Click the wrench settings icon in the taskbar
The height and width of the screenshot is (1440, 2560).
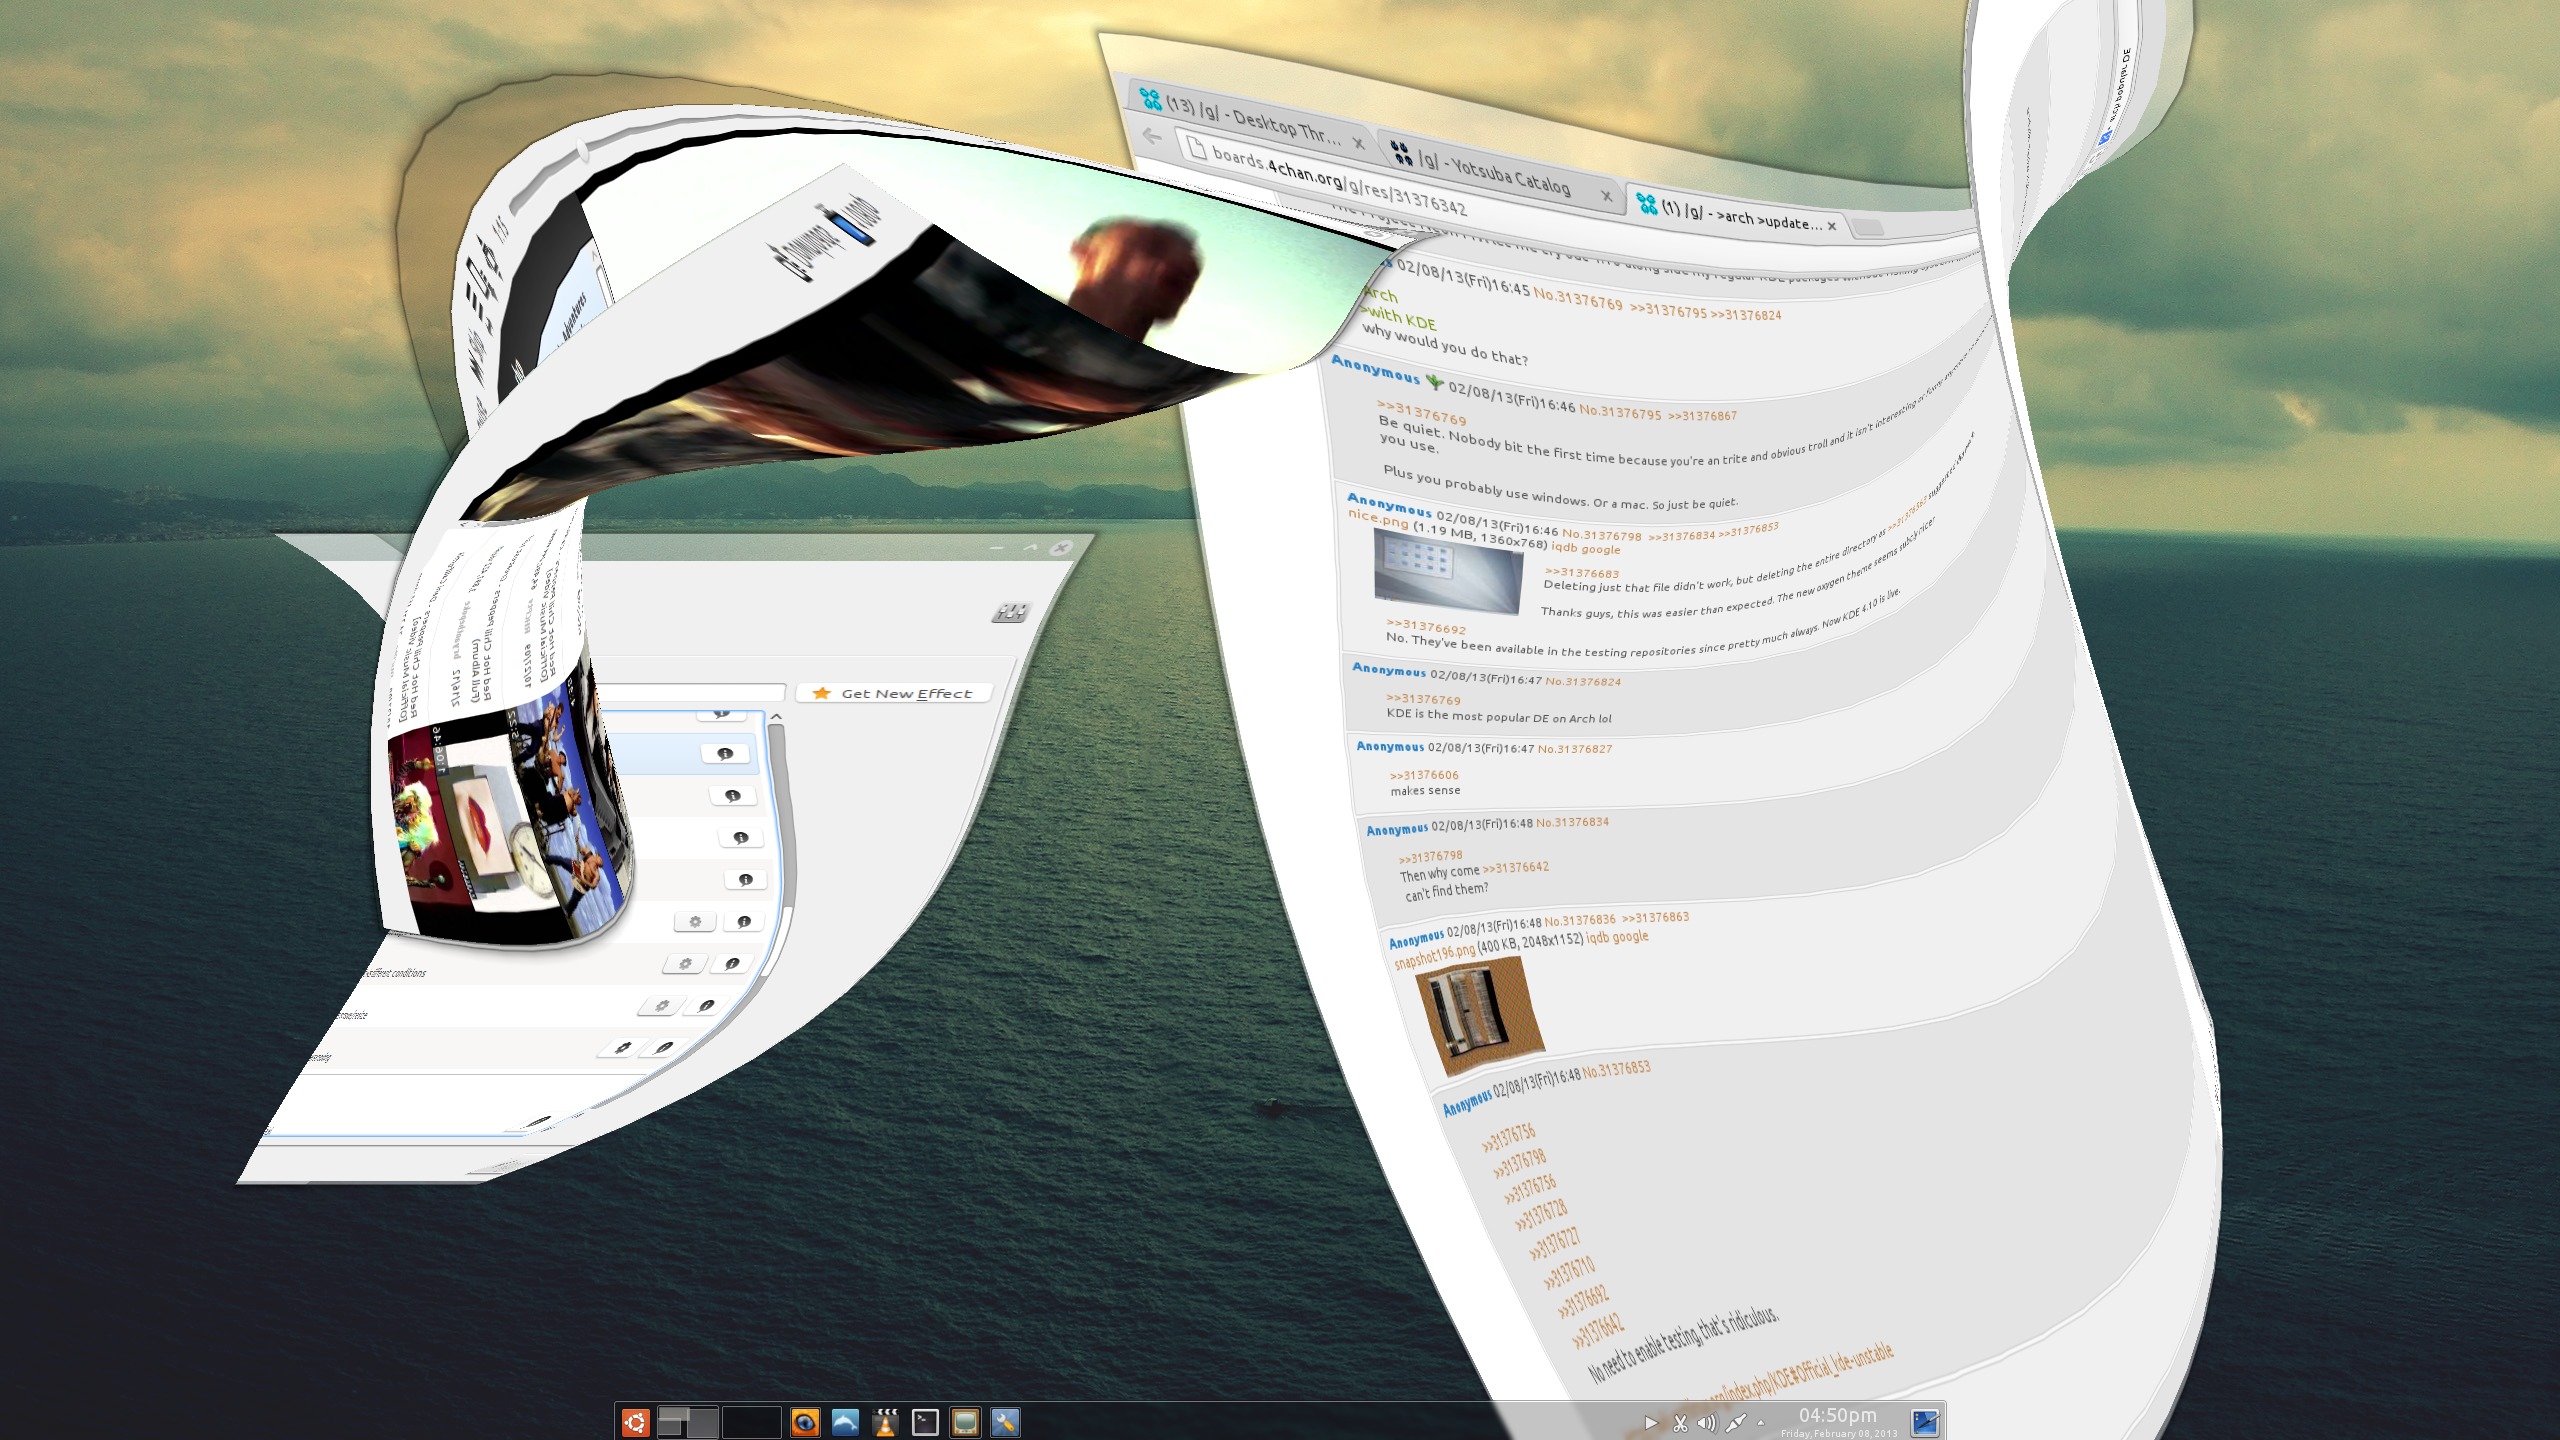click(x=1005, y=1421)
